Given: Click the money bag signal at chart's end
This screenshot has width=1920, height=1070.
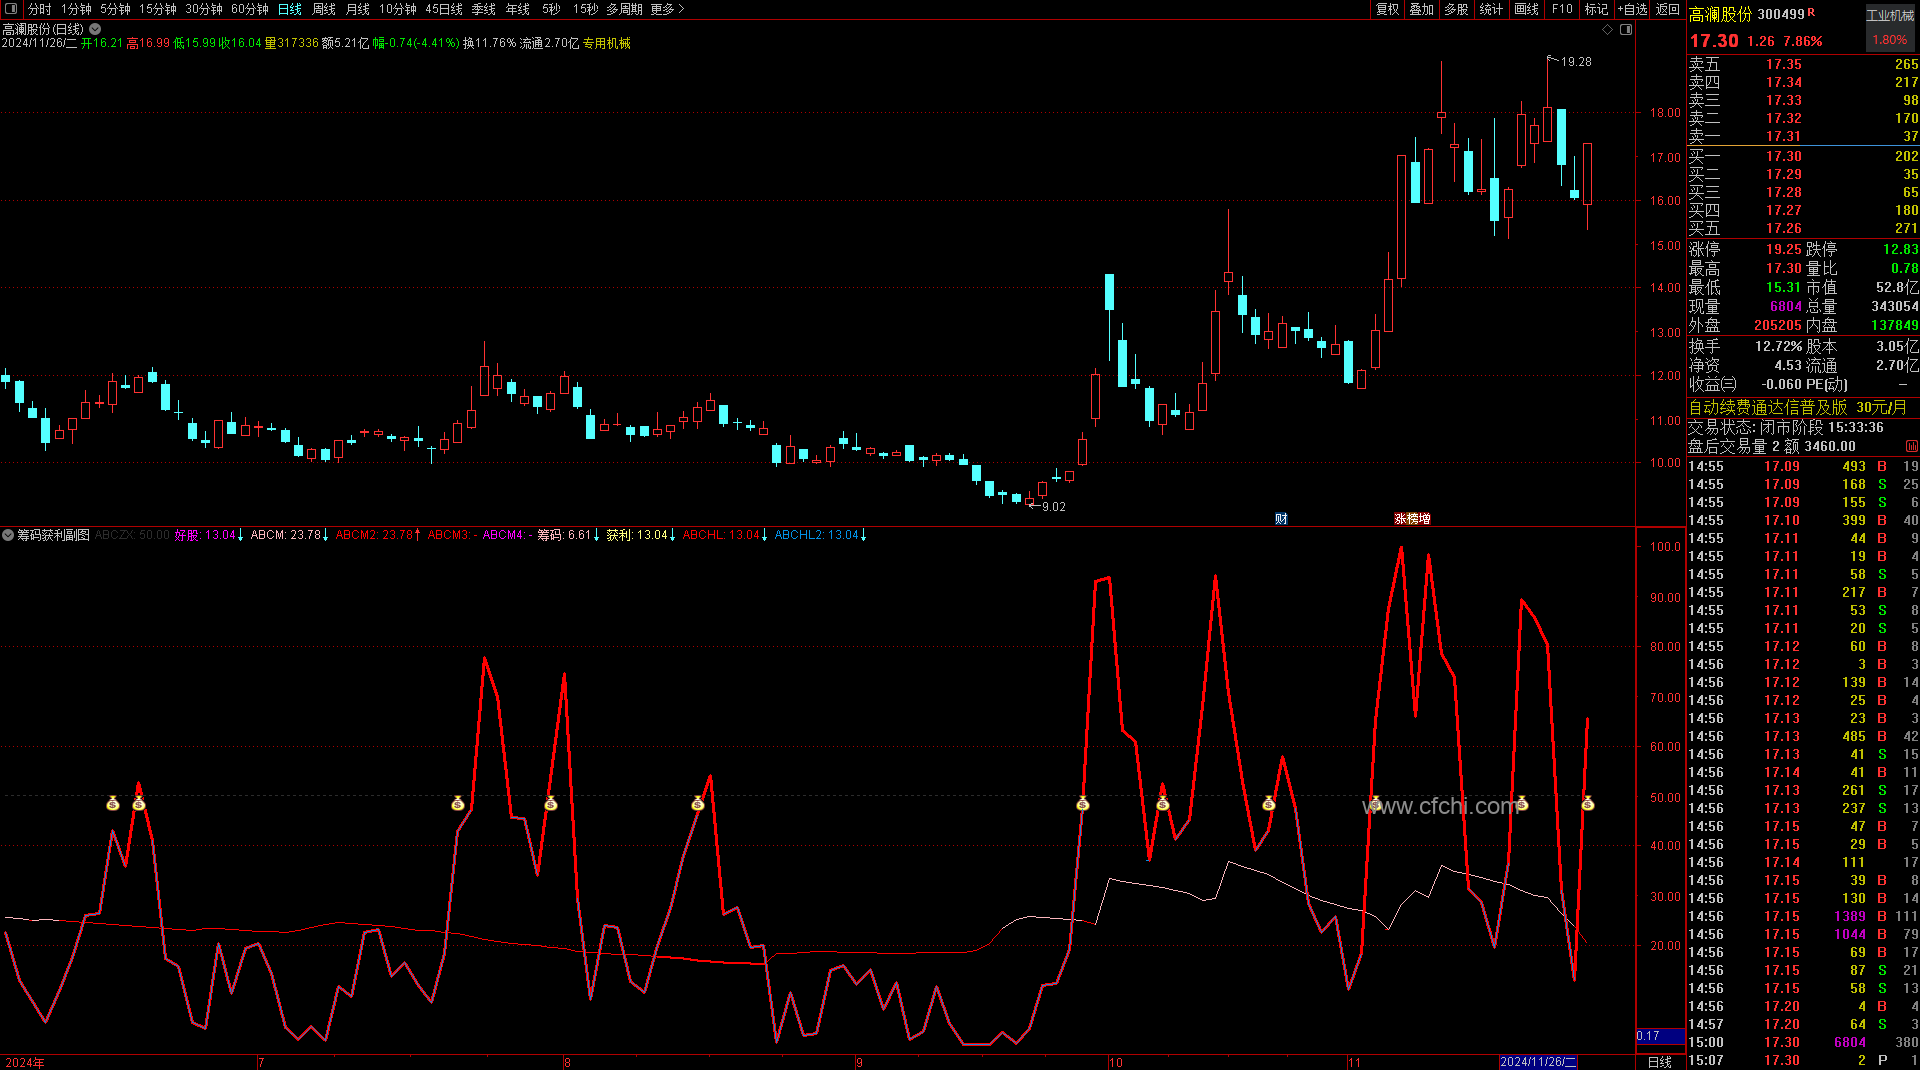Looking at the screenshot, I should click(x=1587, y=803).
